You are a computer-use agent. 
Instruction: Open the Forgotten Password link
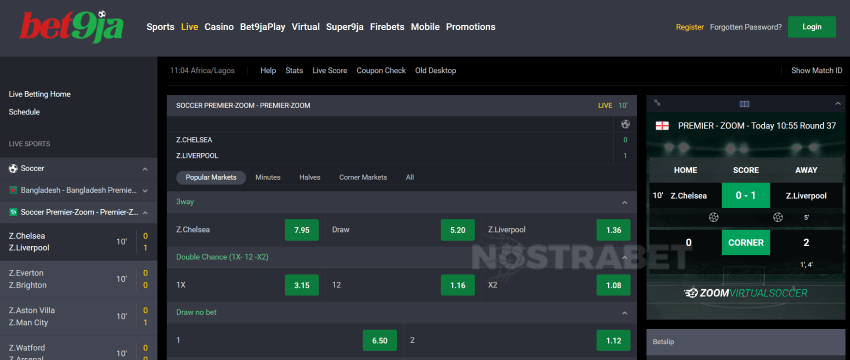[x=746, y=27]
